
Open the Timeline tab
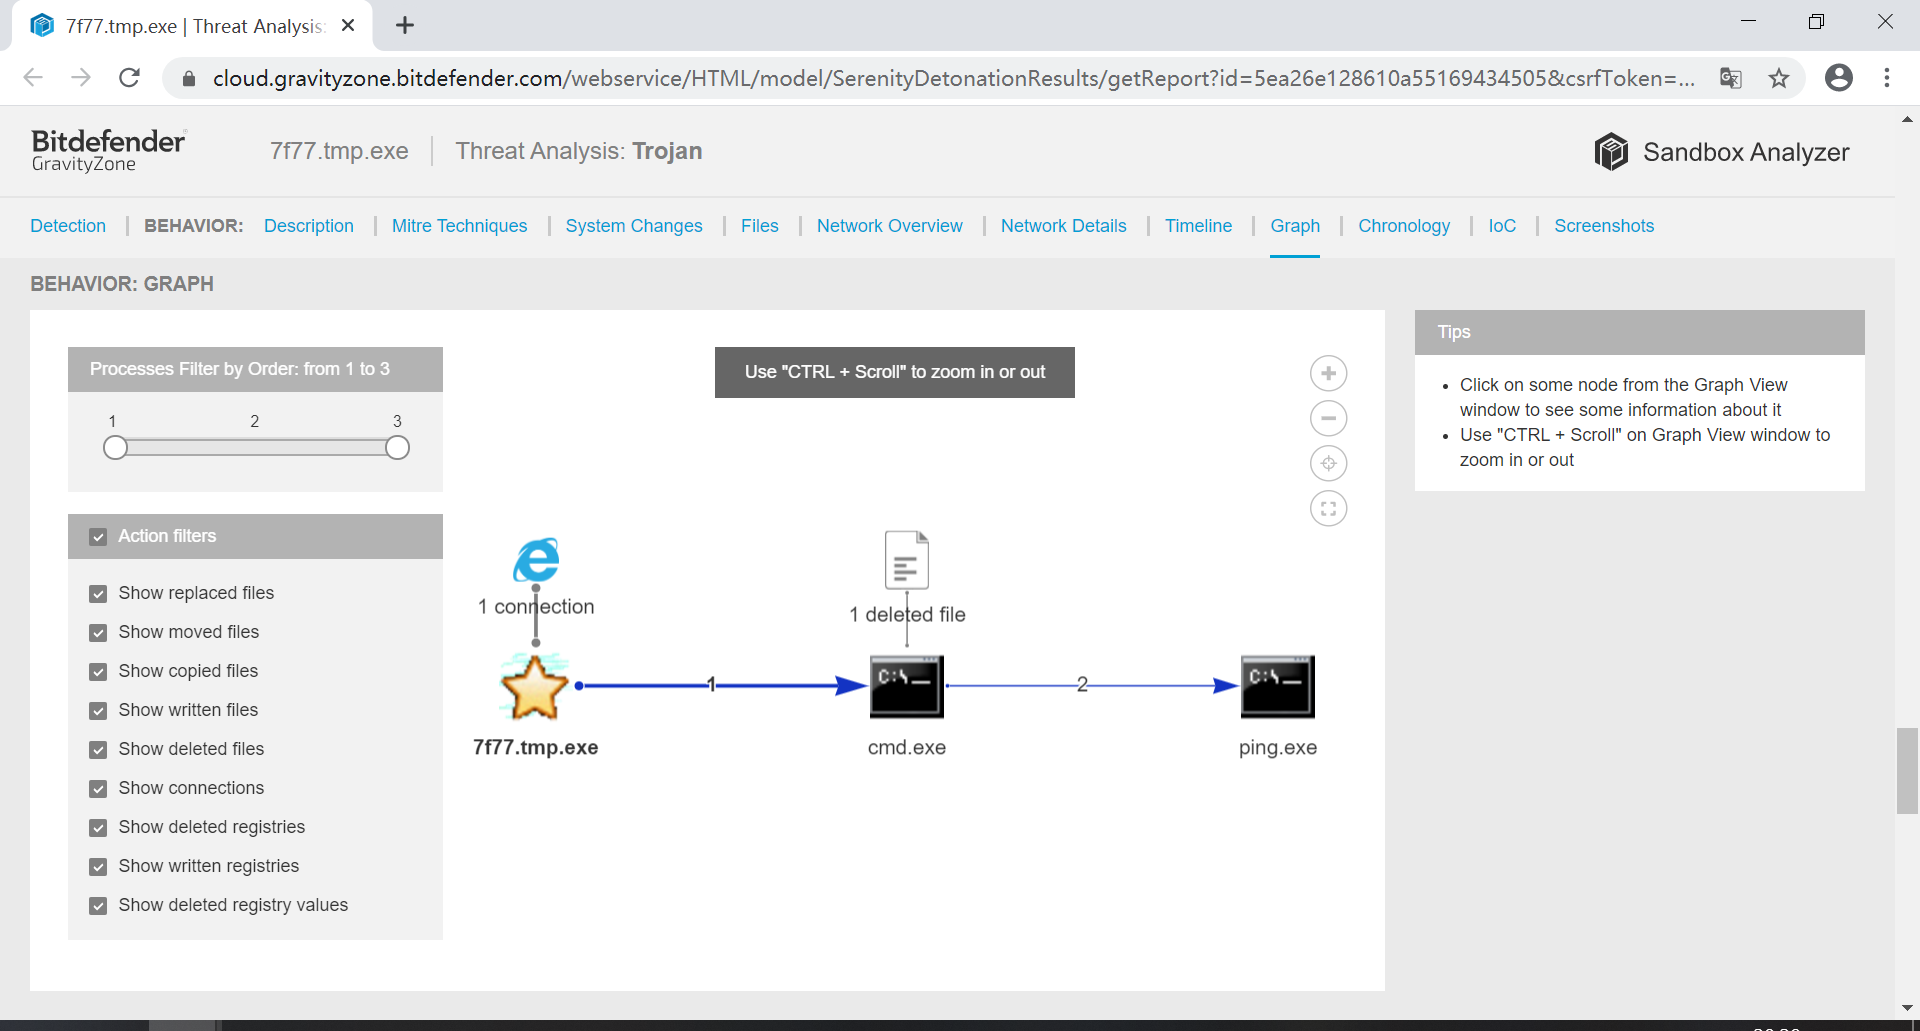pyautogui.click(x=1198, y=226)
